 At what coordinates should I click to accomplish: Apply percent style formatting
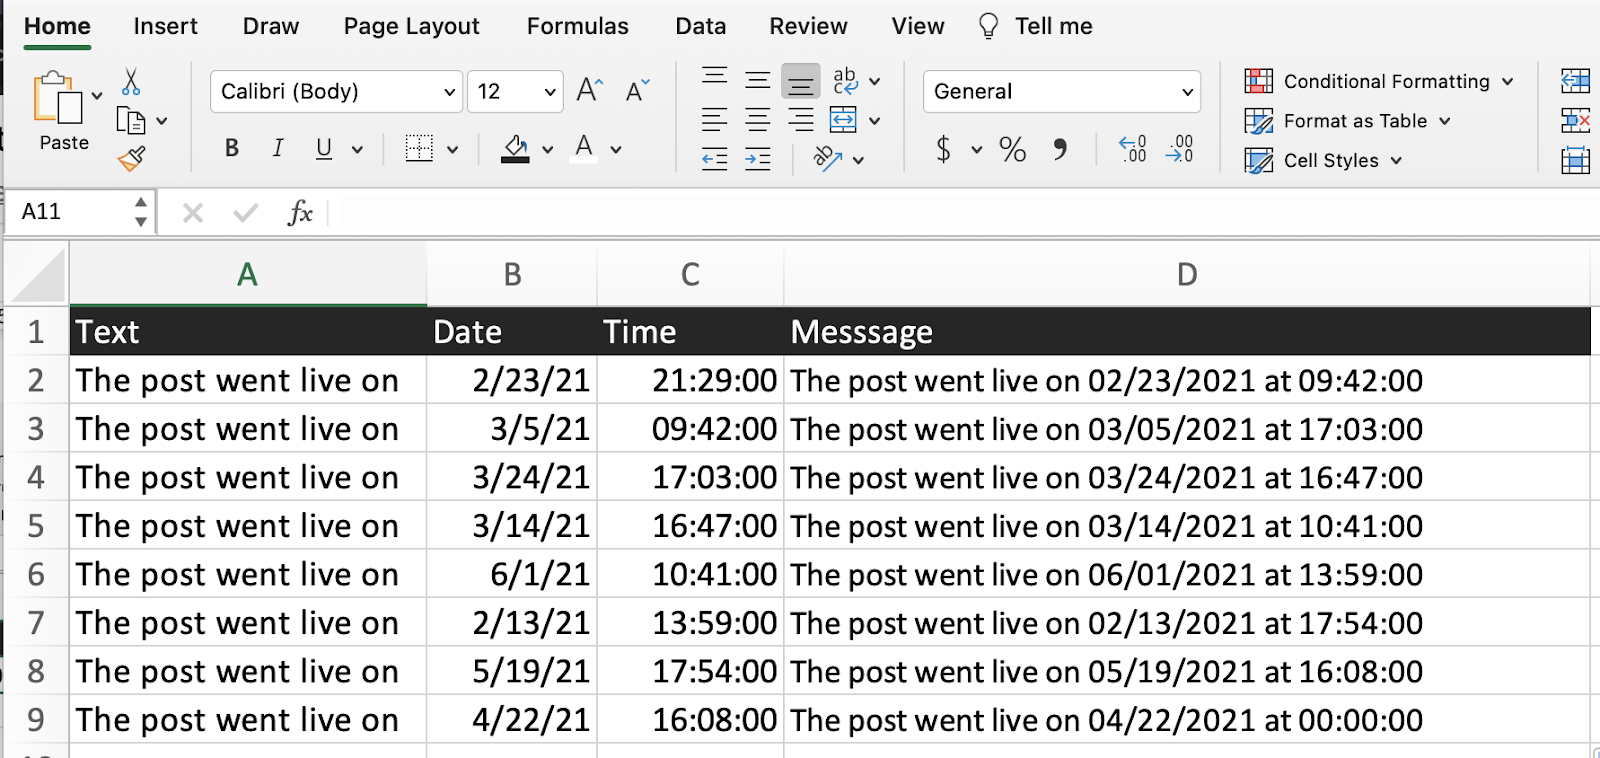(x=1012, y=150)
